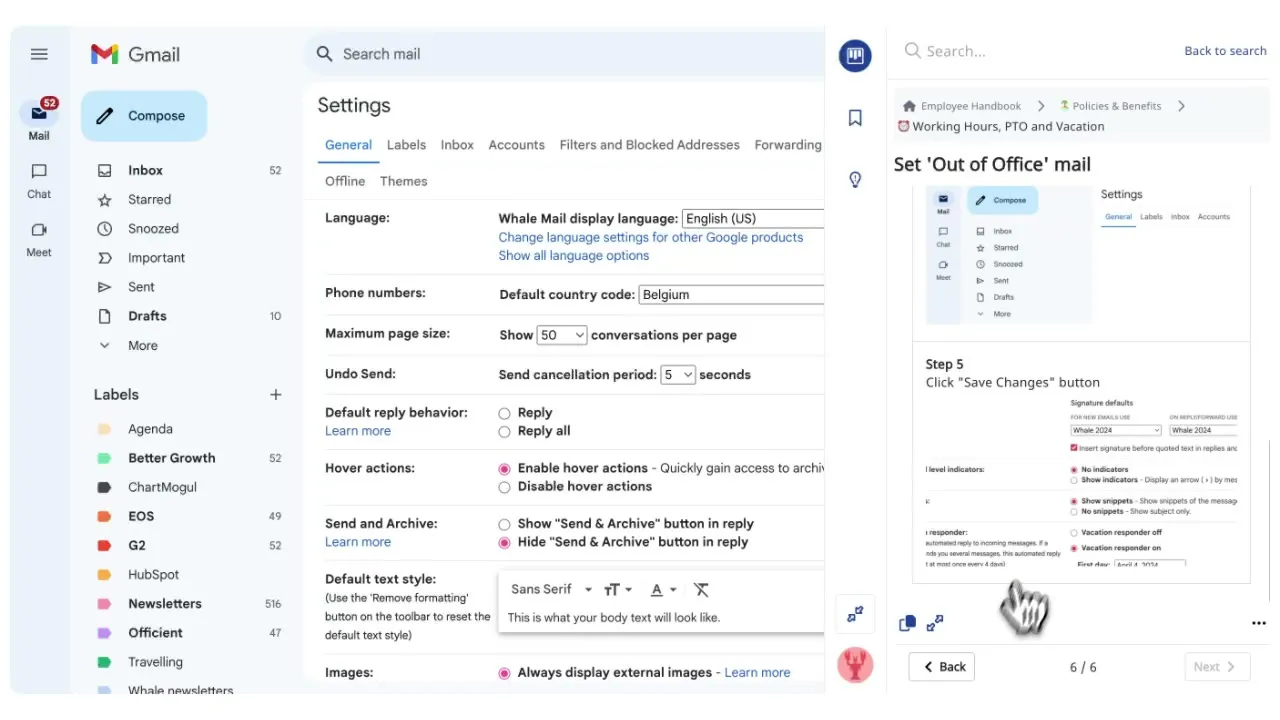Click the "Back to search" link
The width and height of the screenshot is (1280, 720).
1225,51
